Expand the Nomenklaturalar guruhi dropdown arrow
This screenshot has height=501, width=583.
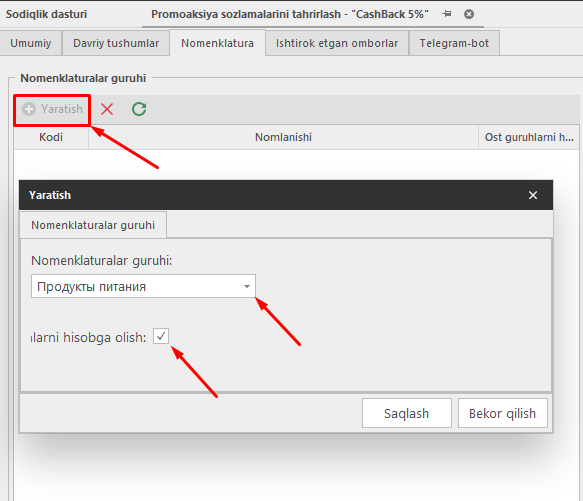tap(247, 286)
